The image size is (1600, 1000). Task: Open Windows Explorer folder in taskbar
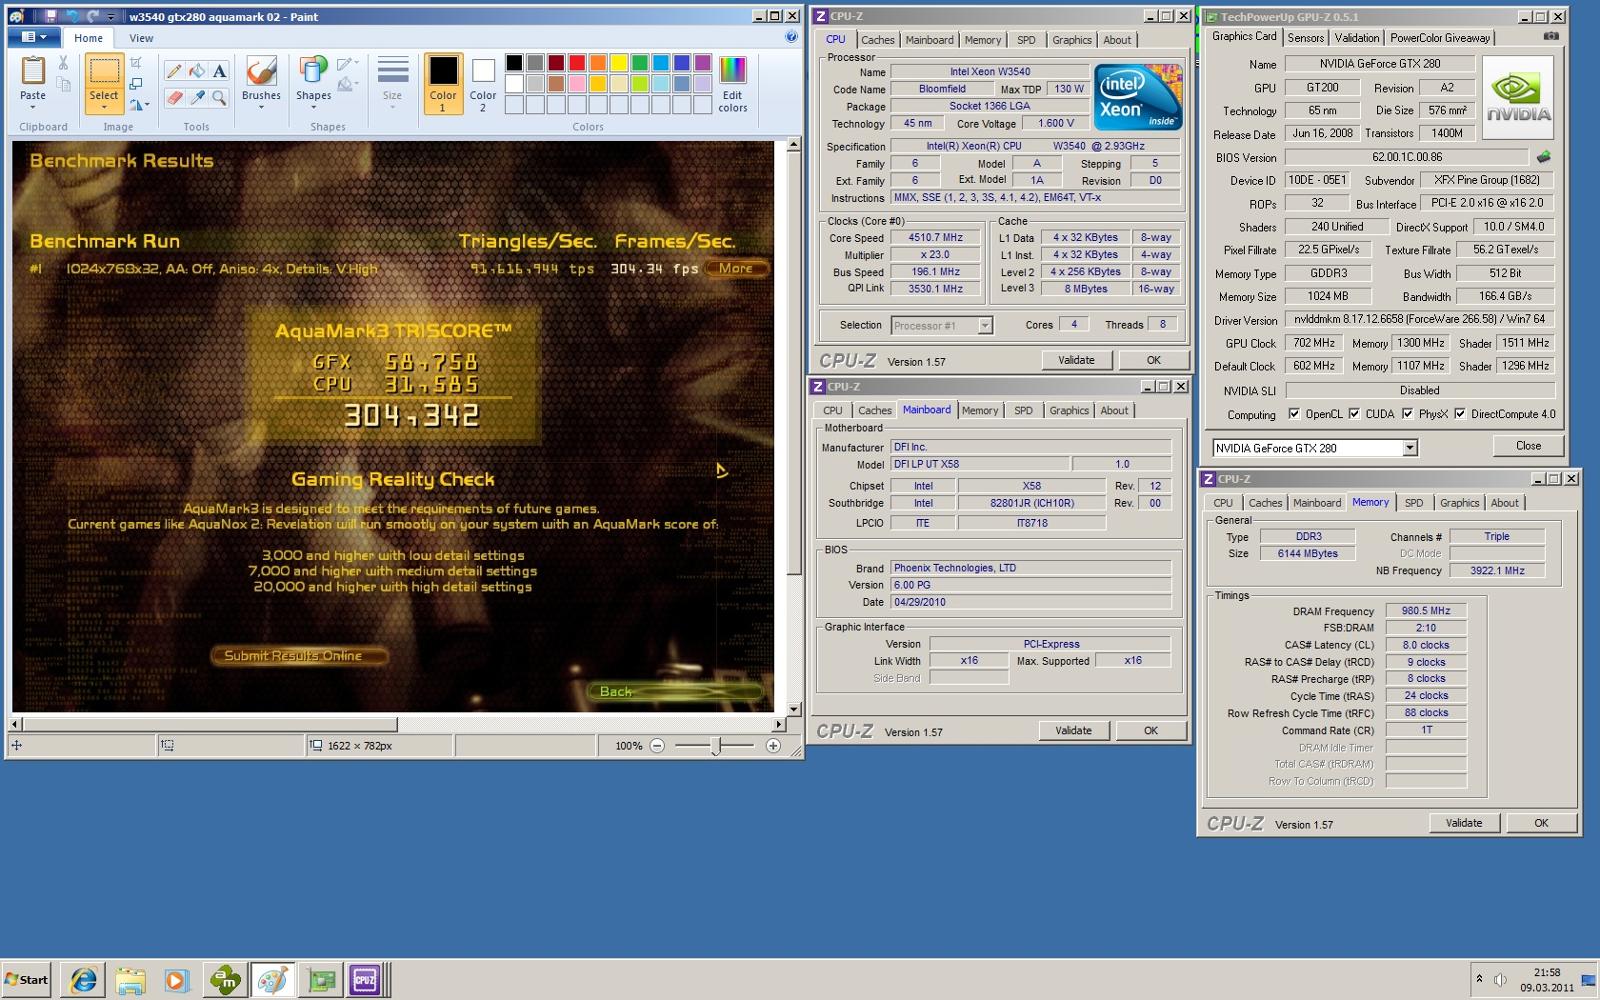pos(130,980)
